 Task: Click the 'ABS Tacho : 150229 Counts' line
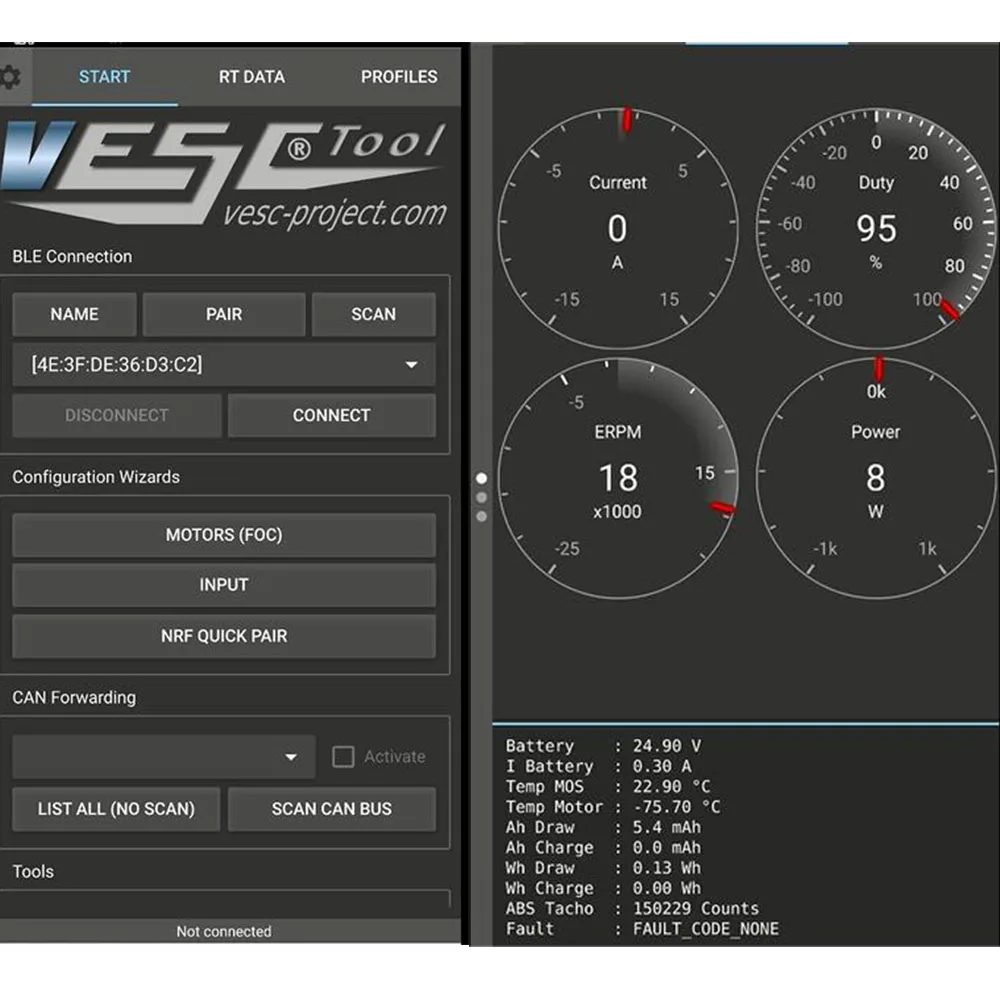click(632, 909)
